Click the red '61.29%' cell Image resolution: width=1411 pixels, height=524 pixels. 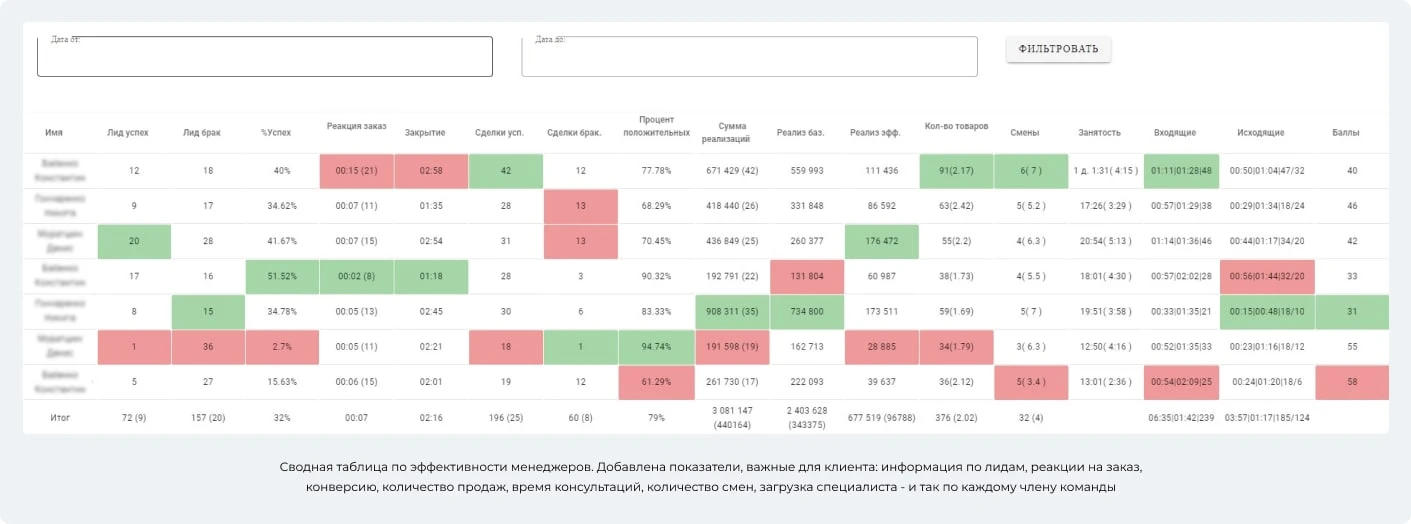(656, 382)
